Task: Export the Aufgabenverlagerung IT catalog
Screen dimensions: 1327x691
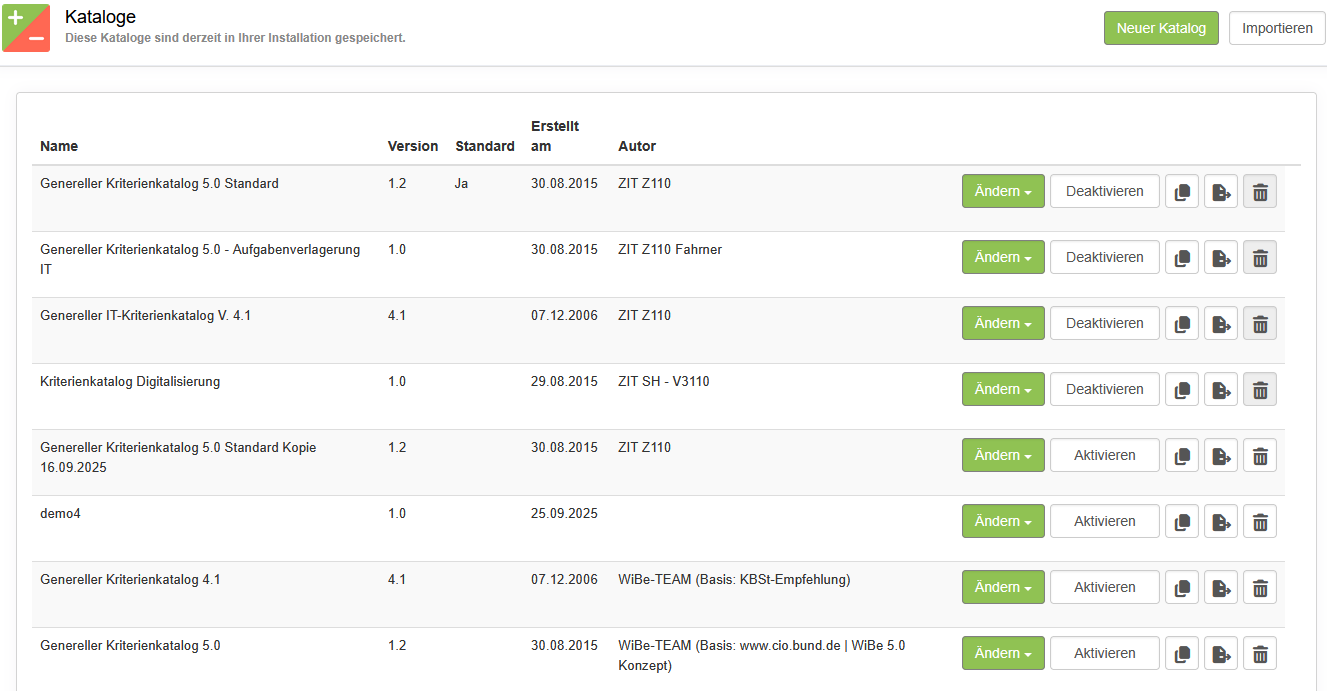Action: pyautogui.click(x=1220, y=258)
